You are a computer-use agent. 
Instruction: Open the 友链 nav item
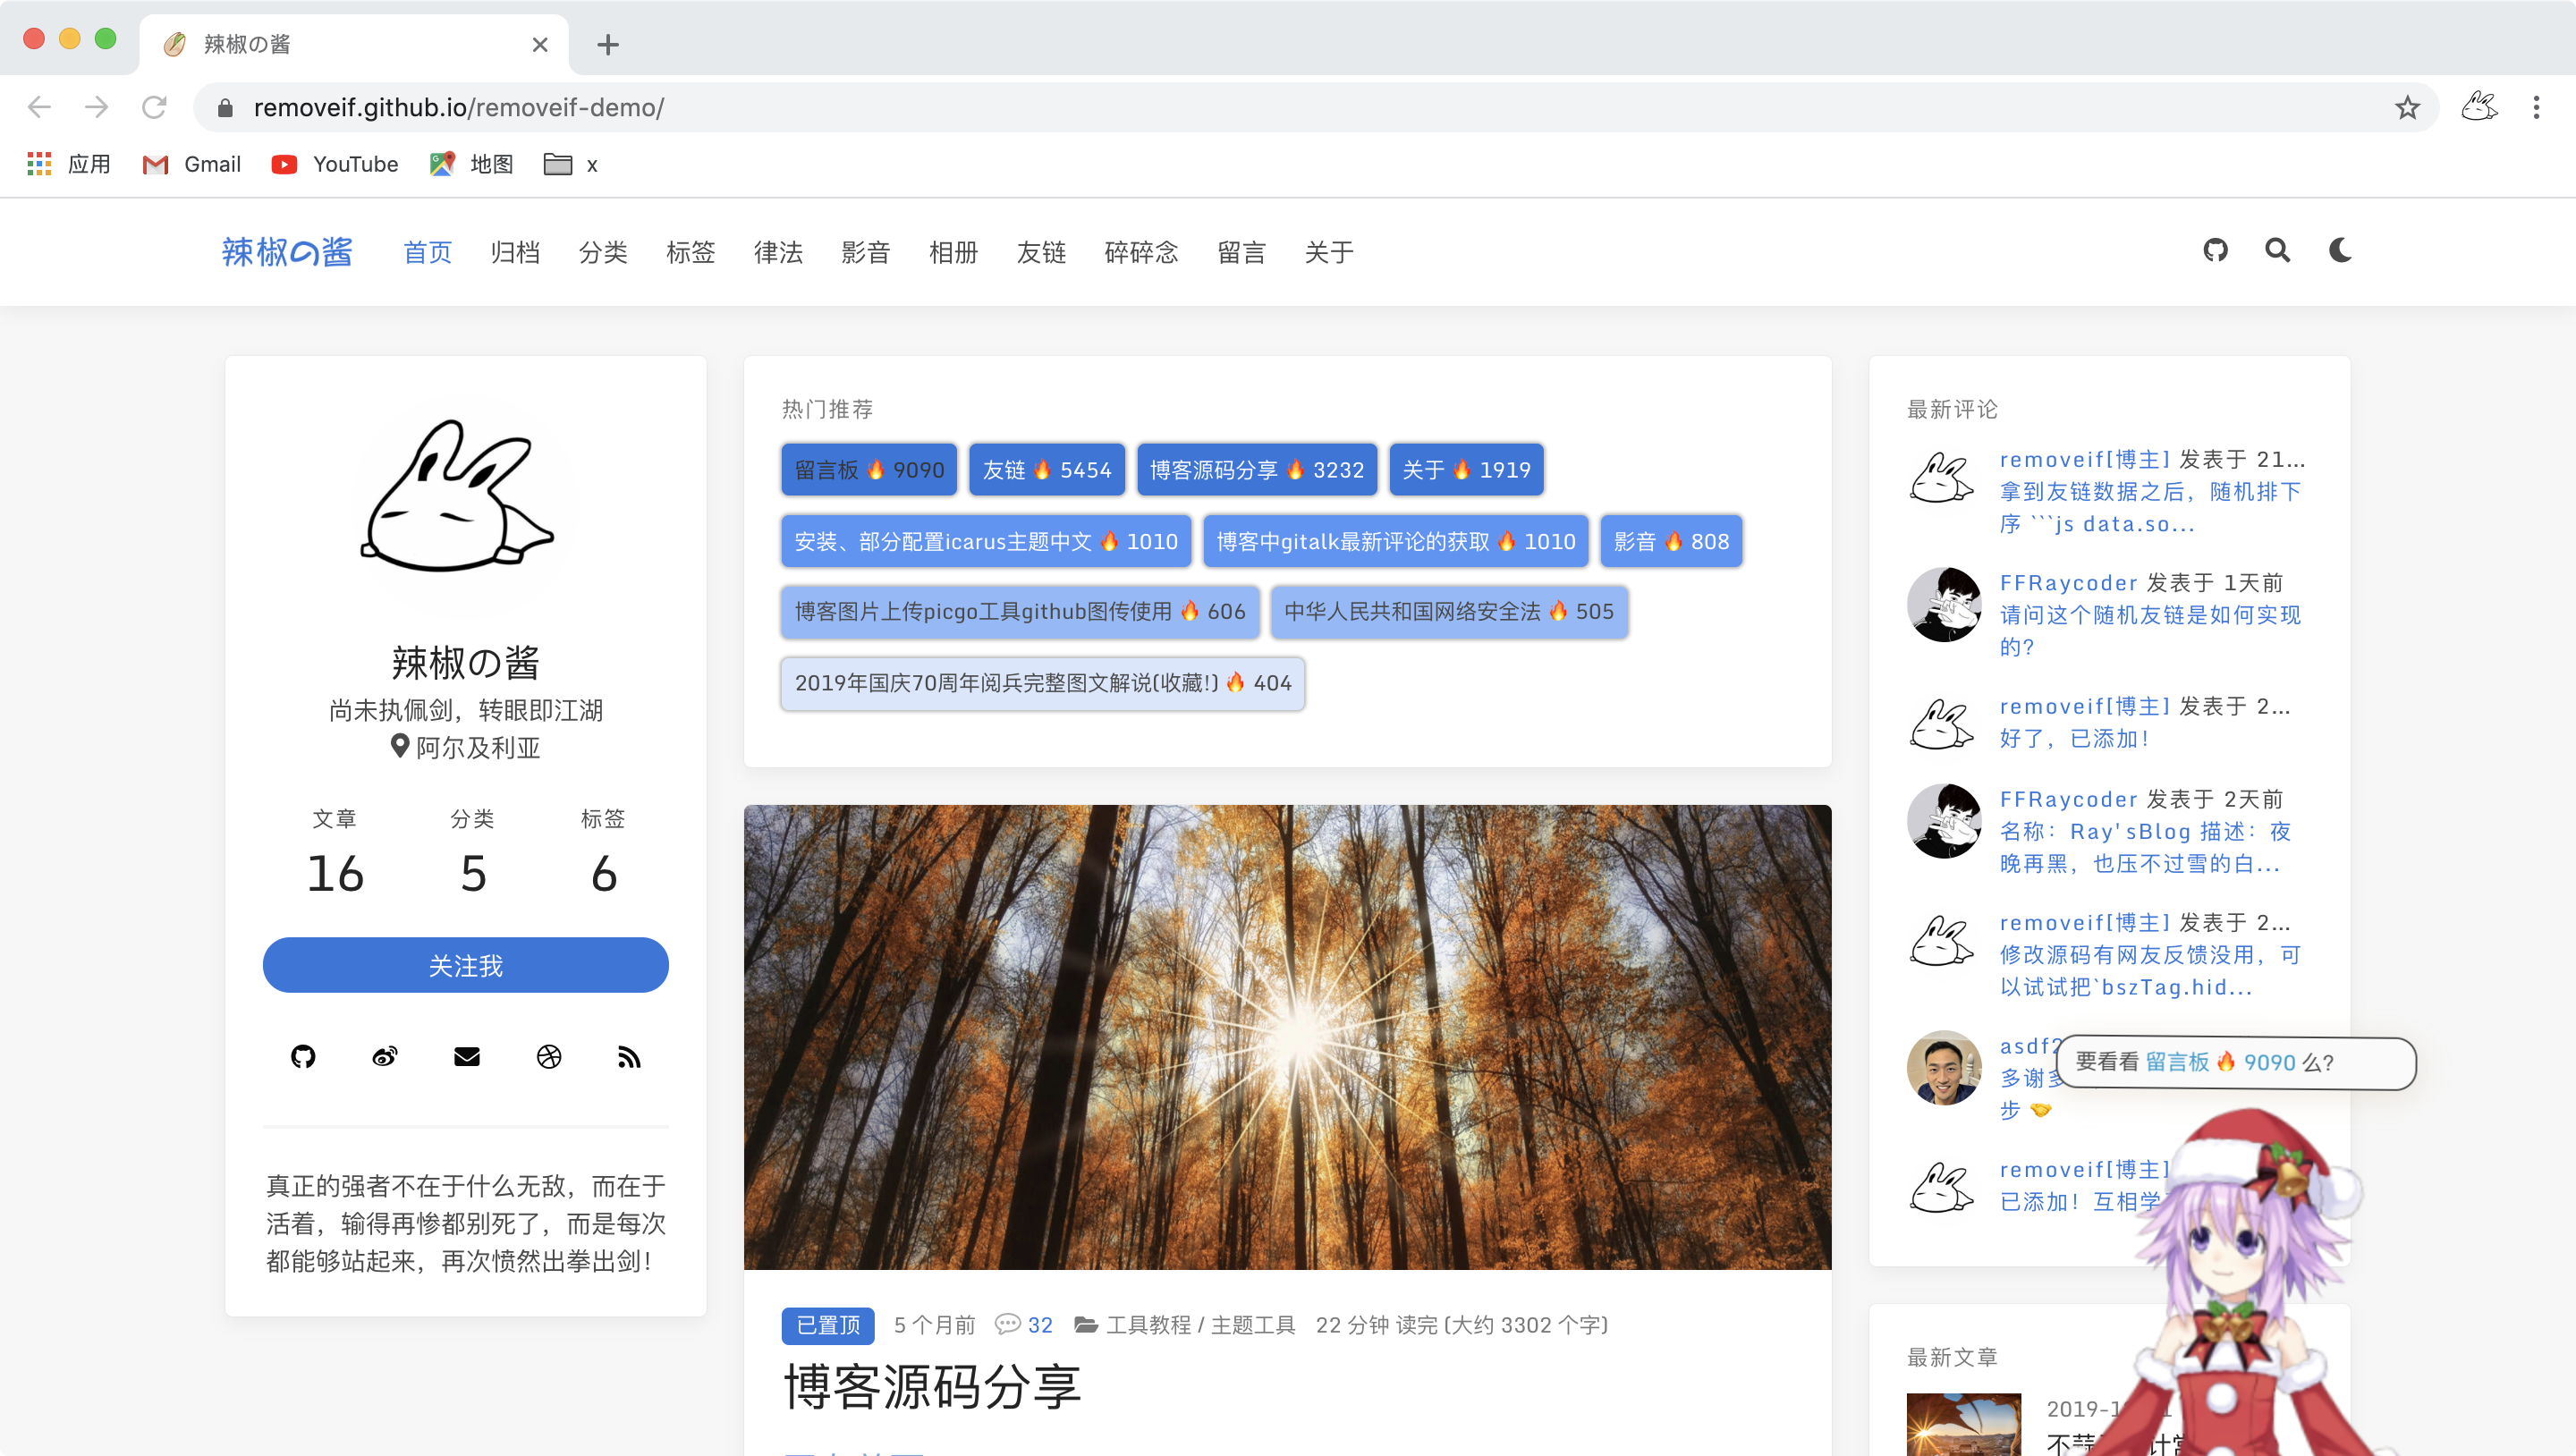pyautogui.click(x=1042, y=252)
